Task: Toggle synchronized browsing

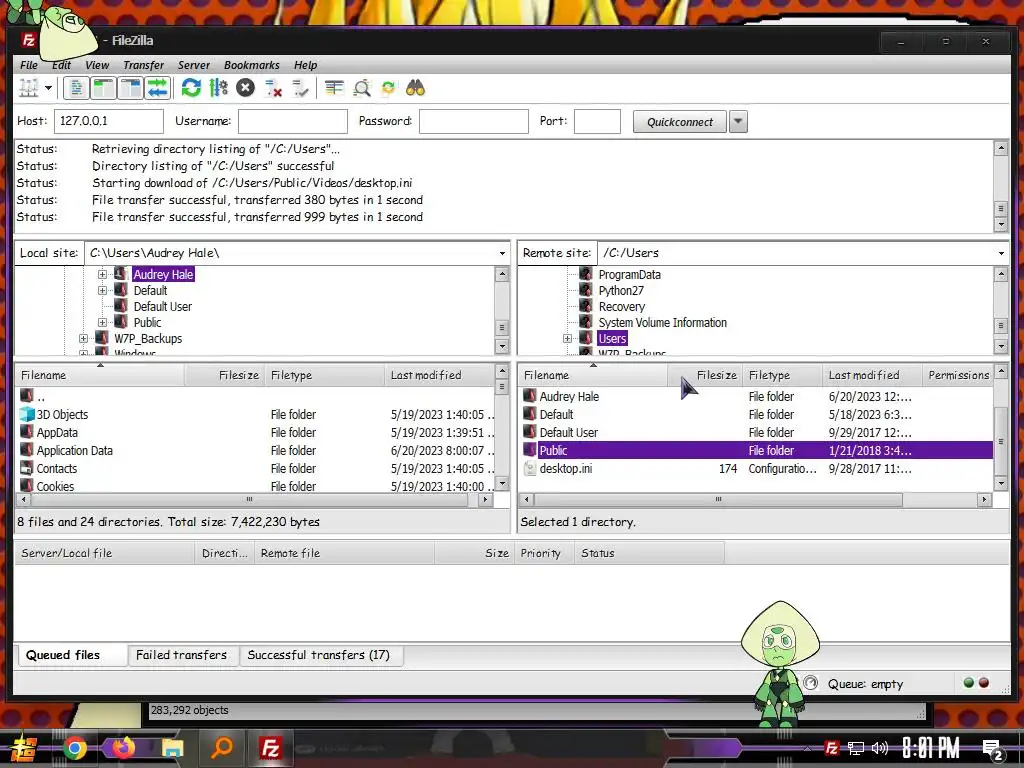Action: click(x=389, y=88)
